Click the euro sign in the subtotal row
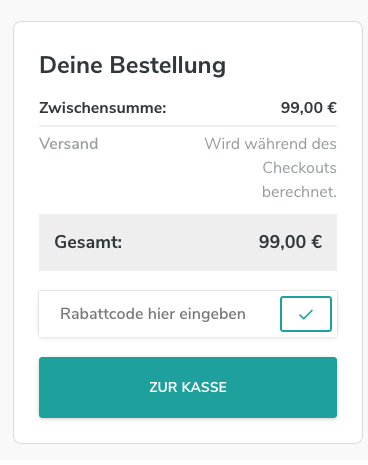368x465 pixels. tap(332, 108)
